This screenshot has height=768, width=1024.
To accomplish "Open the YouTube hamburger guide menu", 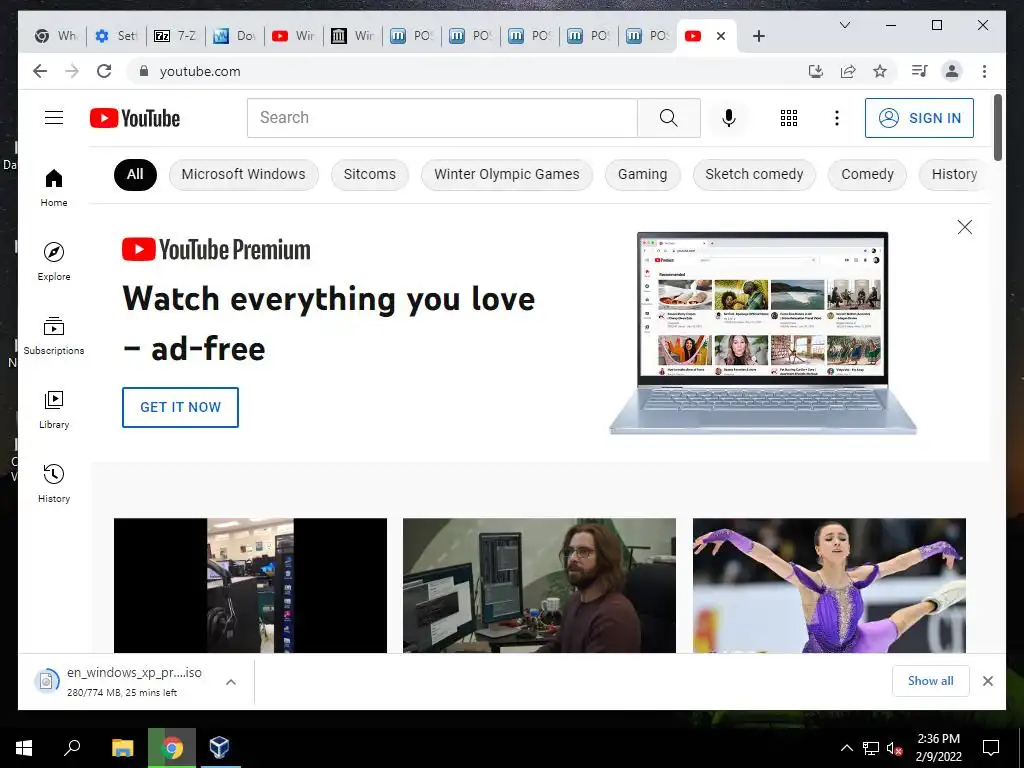I will tap(54, 118).
